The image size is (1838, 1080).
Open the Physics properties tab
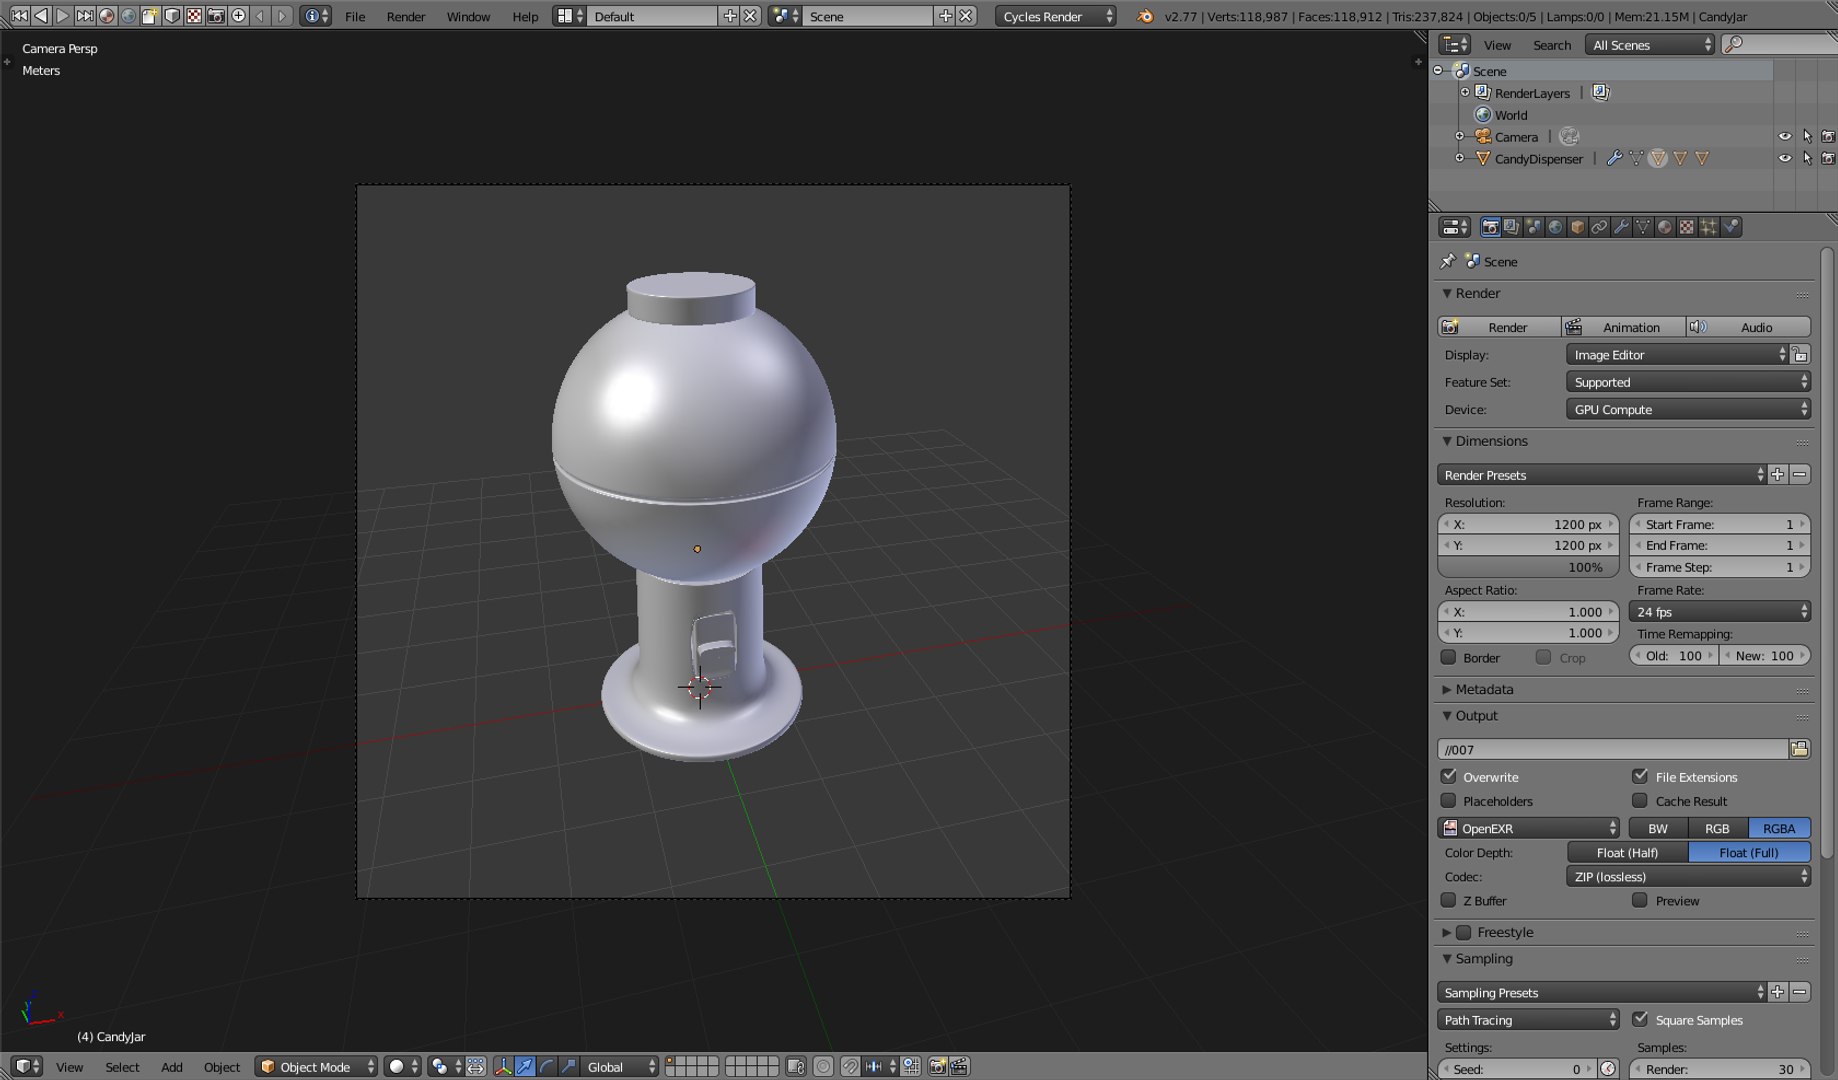1731,227
